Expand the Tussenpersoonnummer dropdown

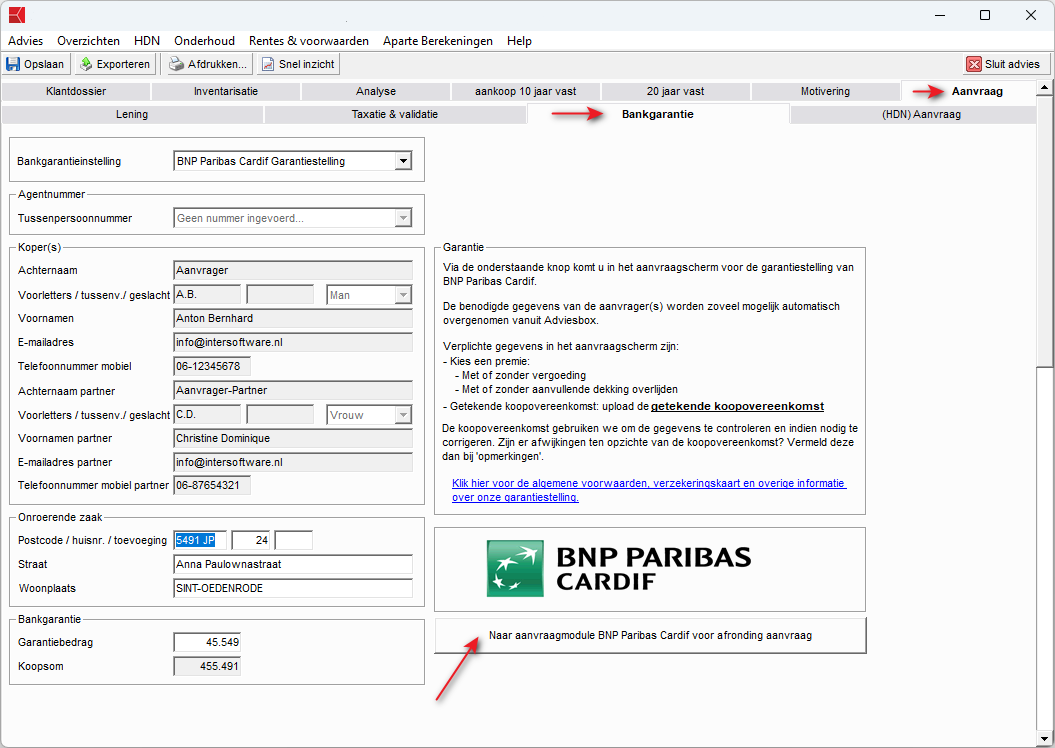coord(403,218)
